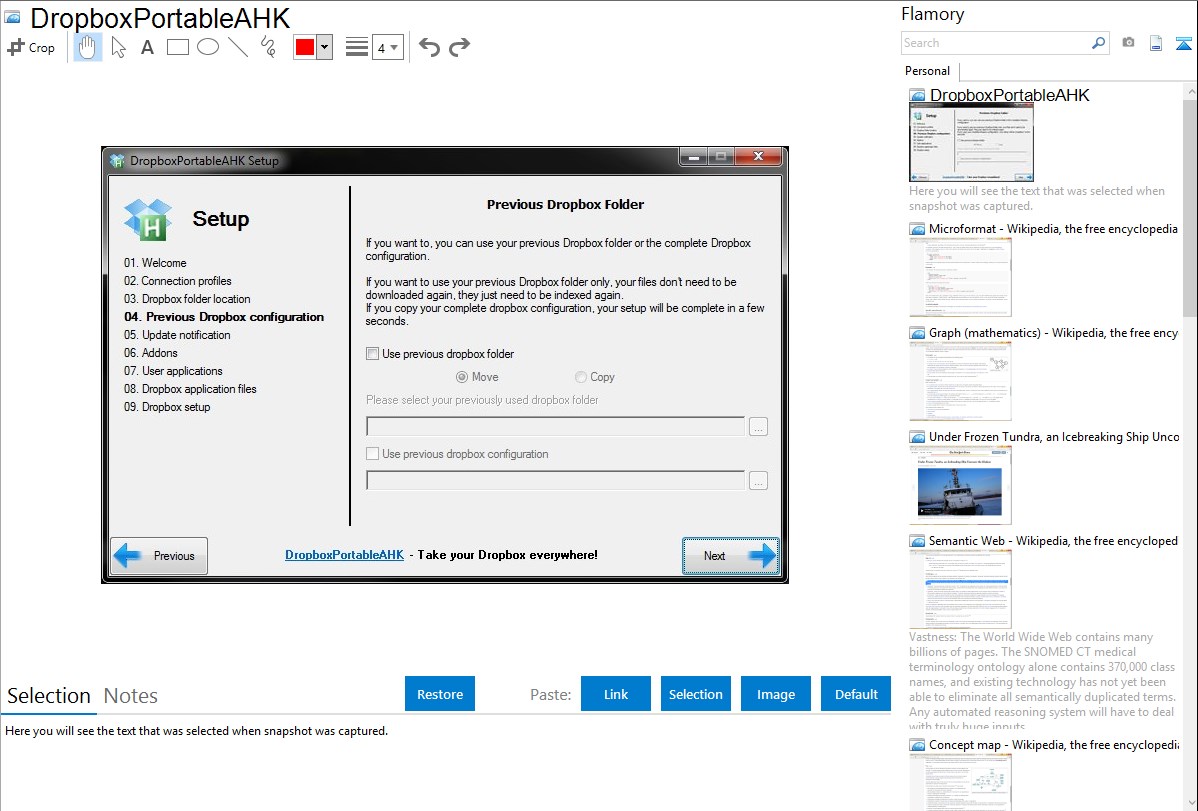Click the DropboxPortableAHK Setup logo icon

point(148,219)
